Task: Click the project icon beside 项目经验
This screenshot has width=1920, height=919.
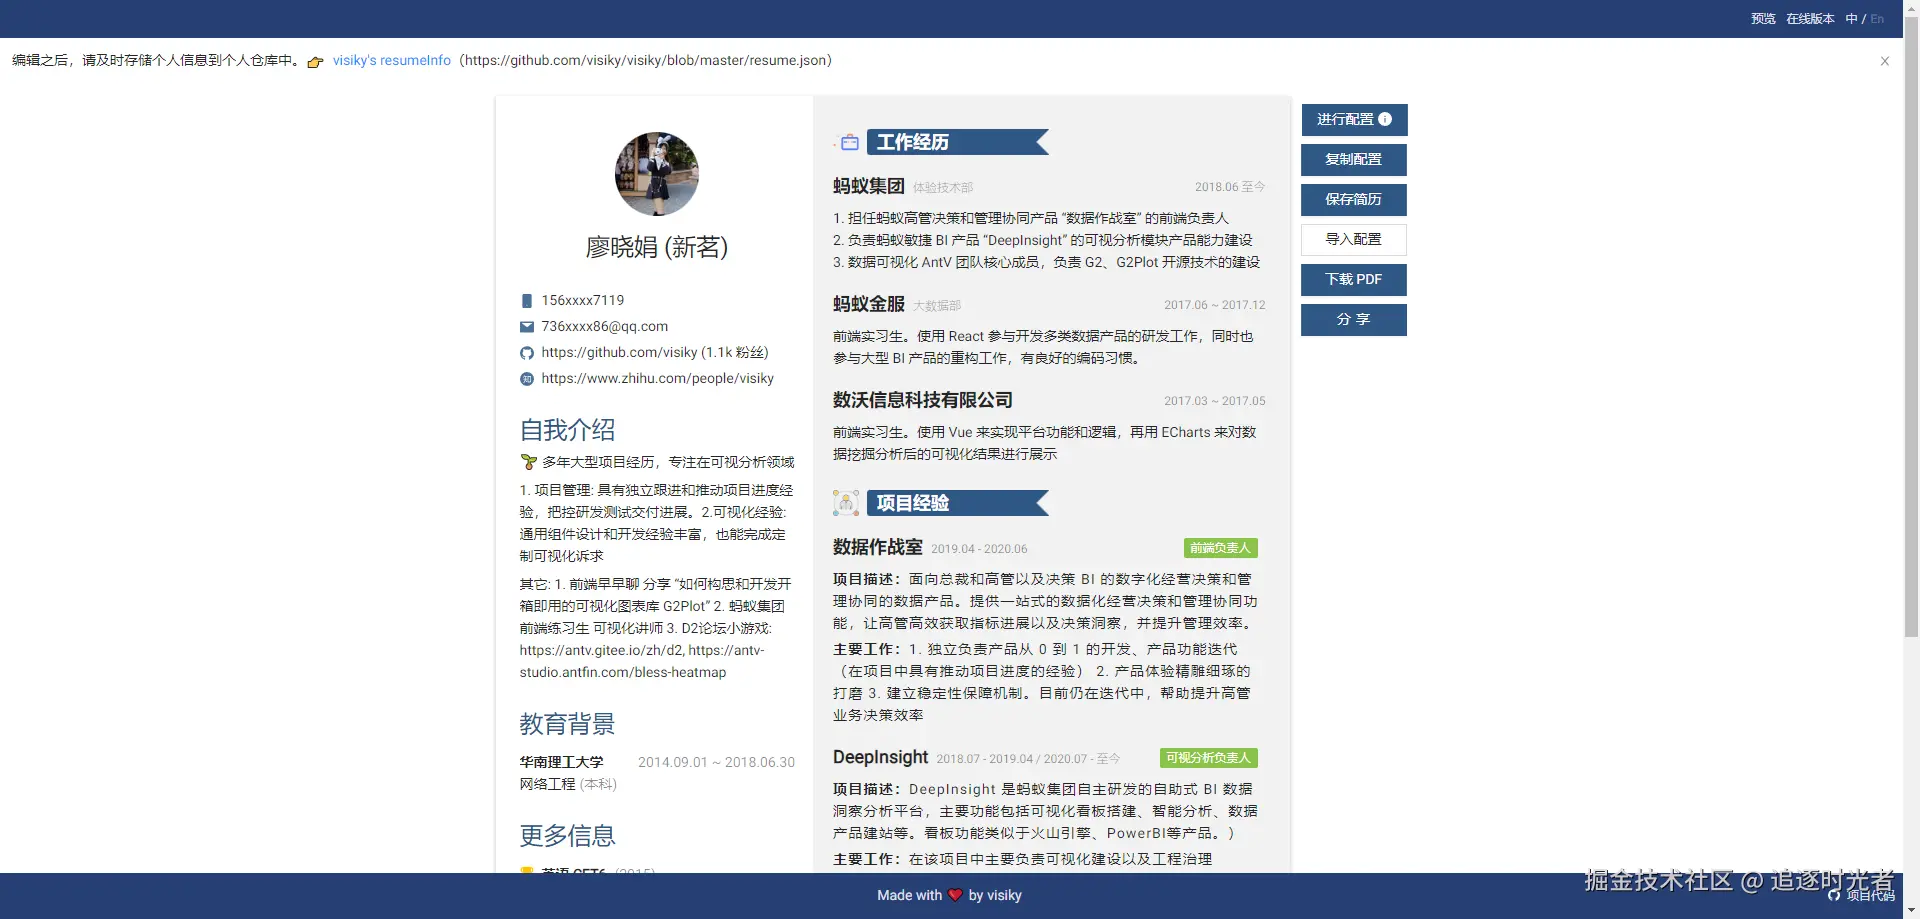Action: (x=846, y=503)
